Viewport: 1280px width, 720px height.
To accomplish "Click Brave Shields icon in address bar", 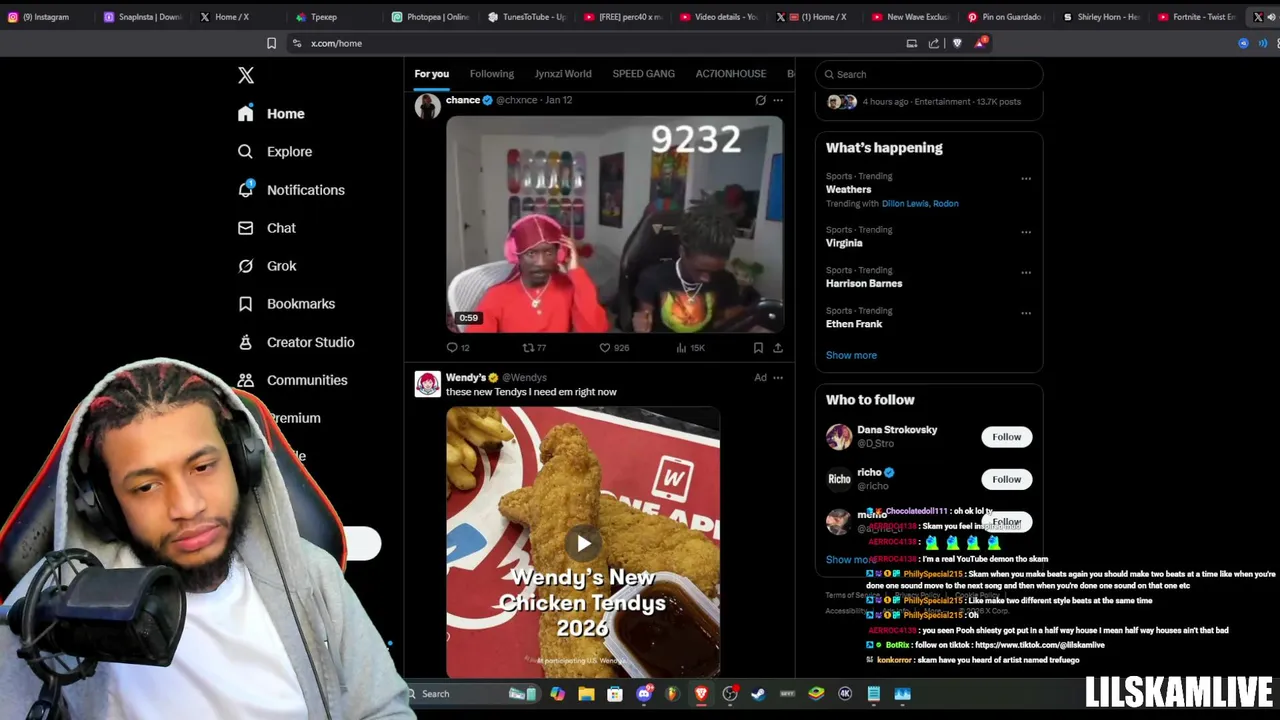I will pyautogui.click(x=957, y=43).
